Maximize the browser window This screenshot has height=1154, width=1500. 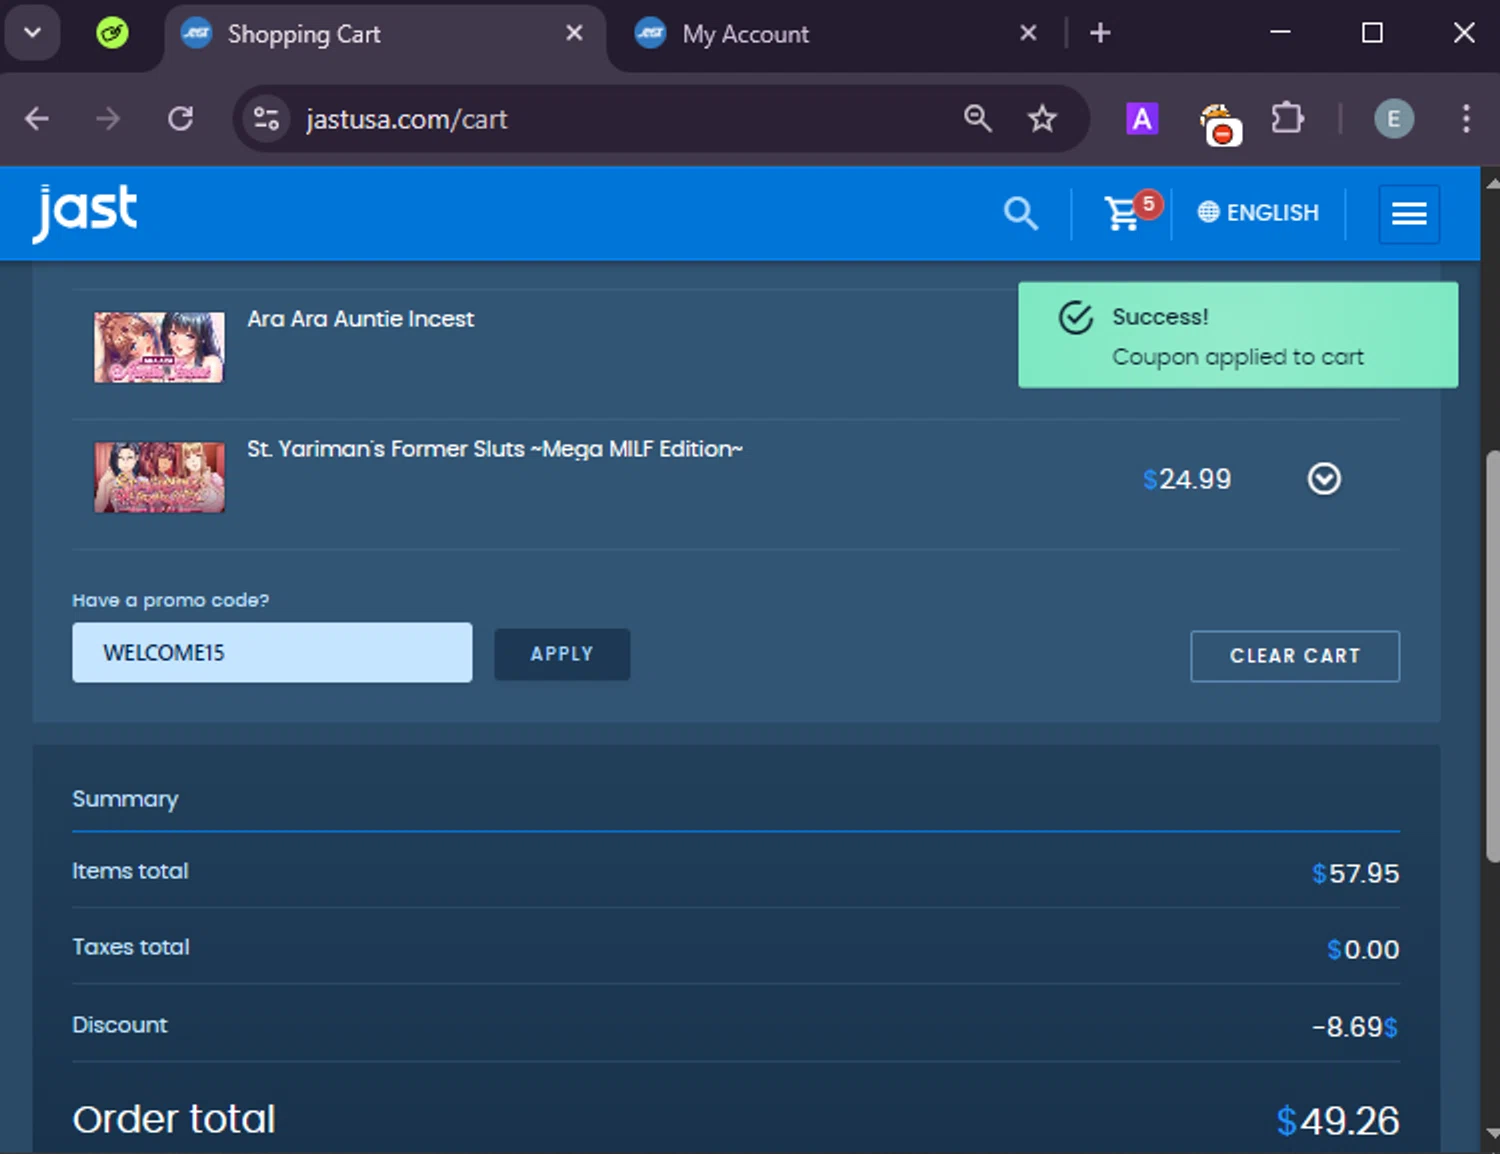[1372, 33]
